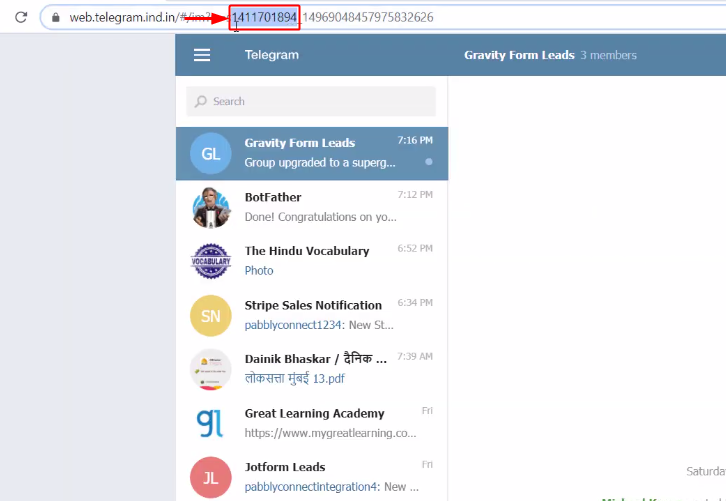Click the '3 members' header label
The height and width of the screenshot is (501, 726).
point(608,55)
